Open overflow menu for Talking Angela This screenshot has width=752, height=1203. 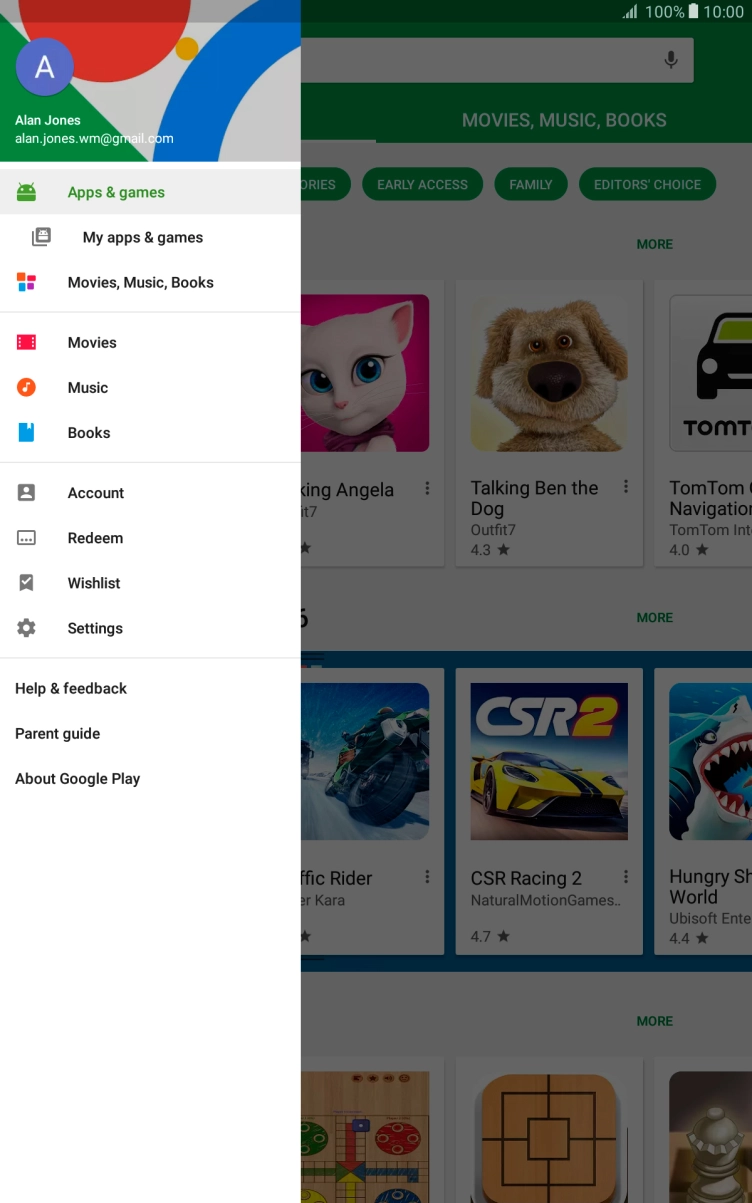click(427, 488)
